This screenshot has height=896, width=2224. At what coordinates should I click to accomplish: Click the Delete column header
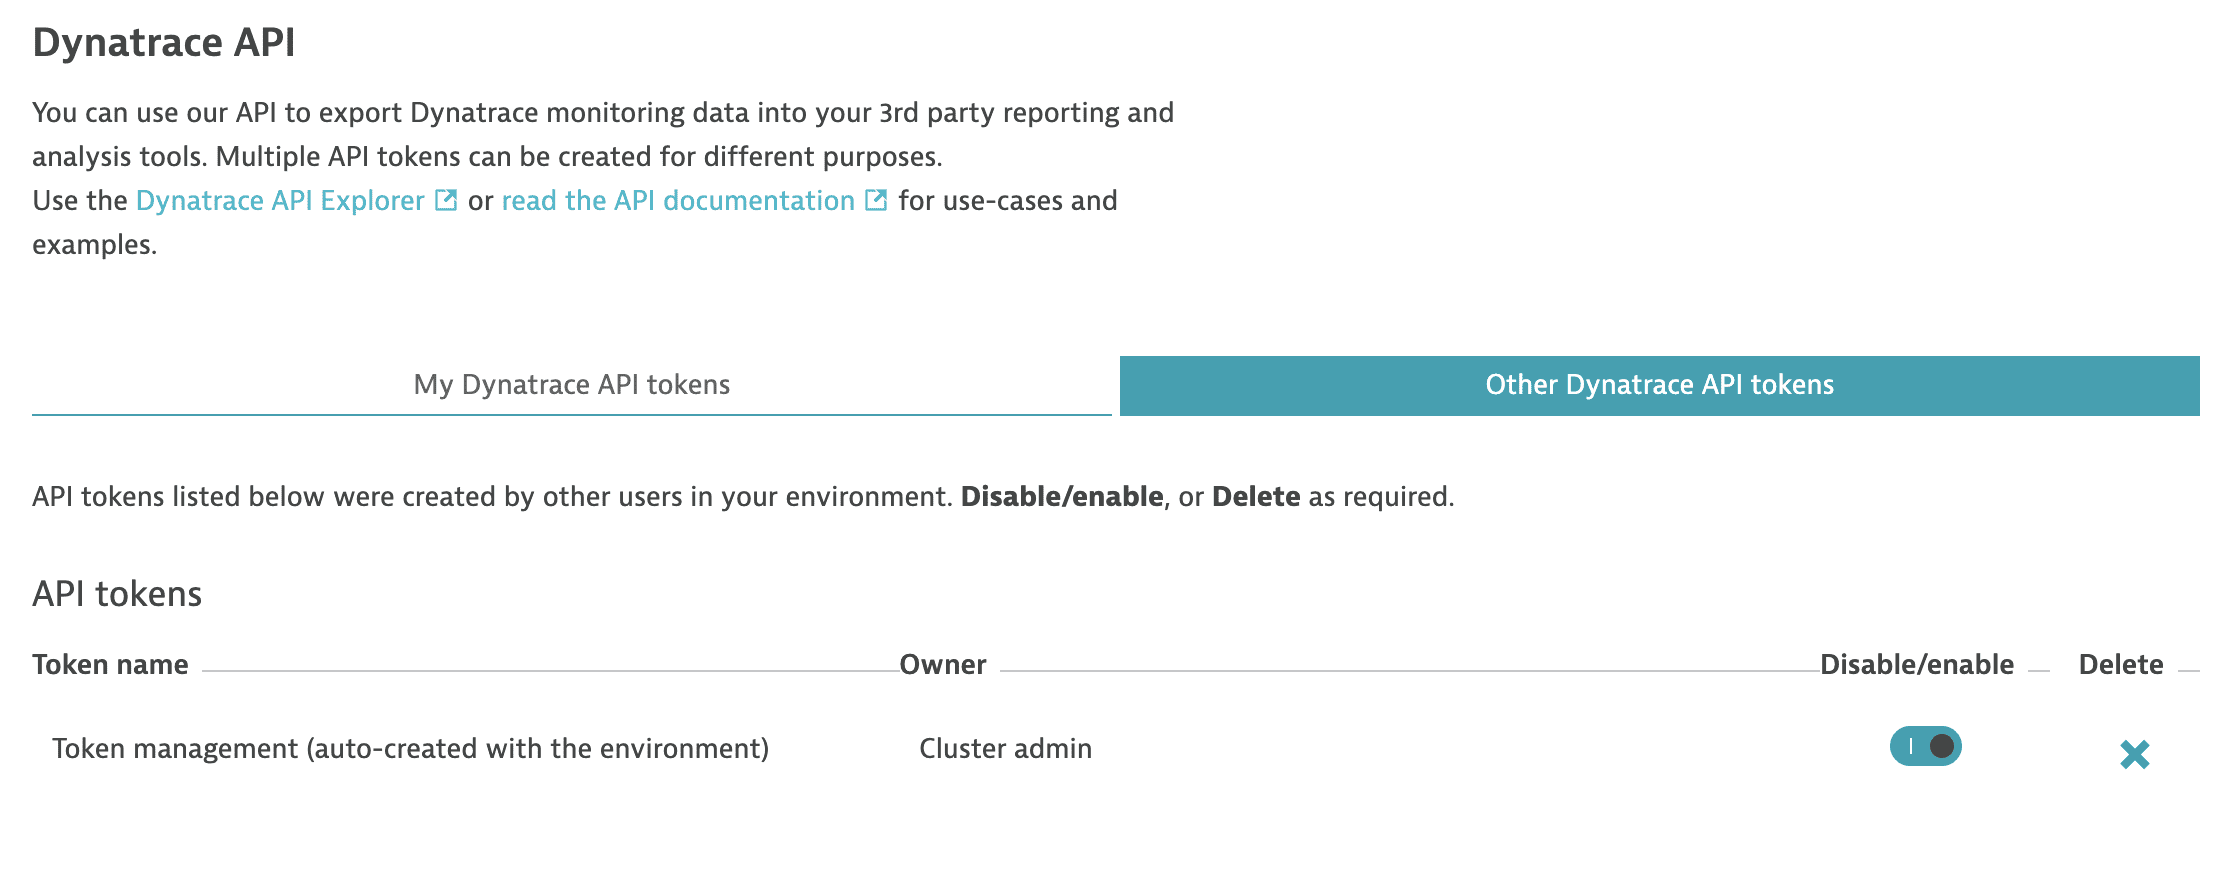(x=2121, y=665)
